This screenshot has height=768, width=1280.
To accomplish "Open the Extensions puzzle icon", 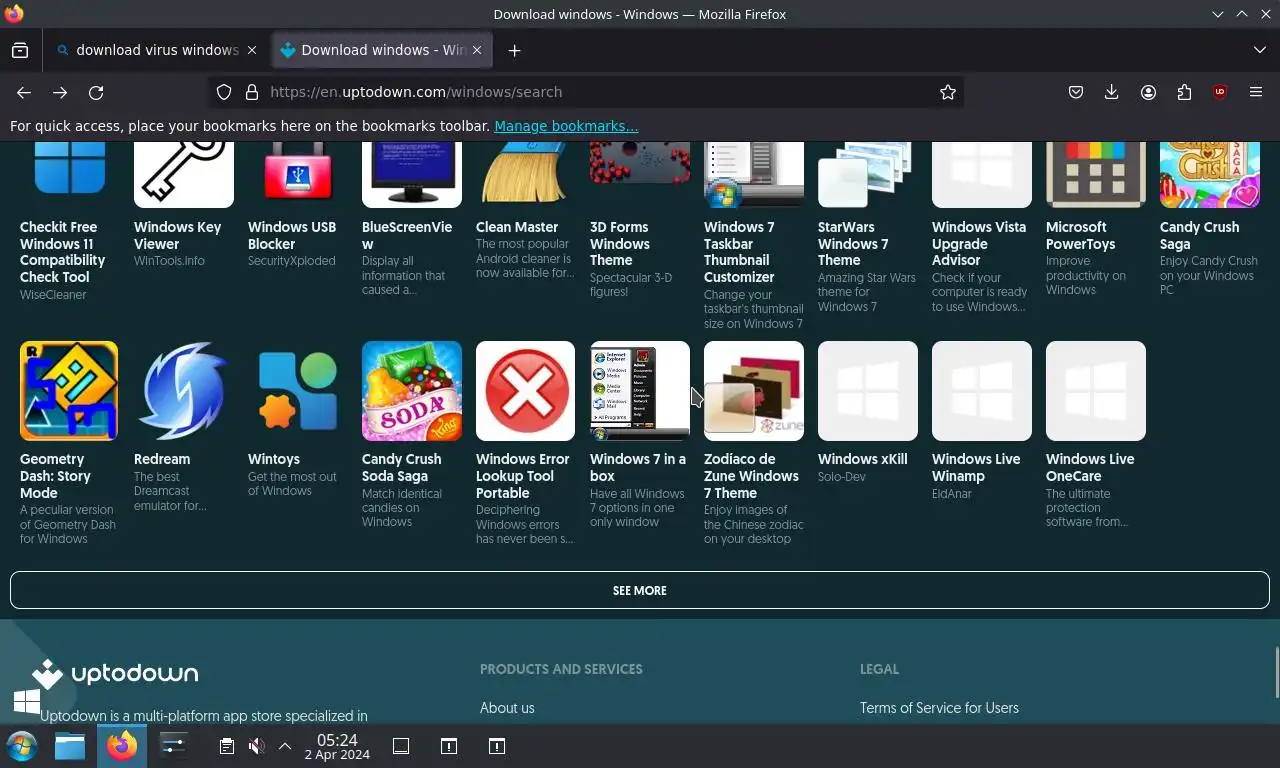I will pos(1184,92).
